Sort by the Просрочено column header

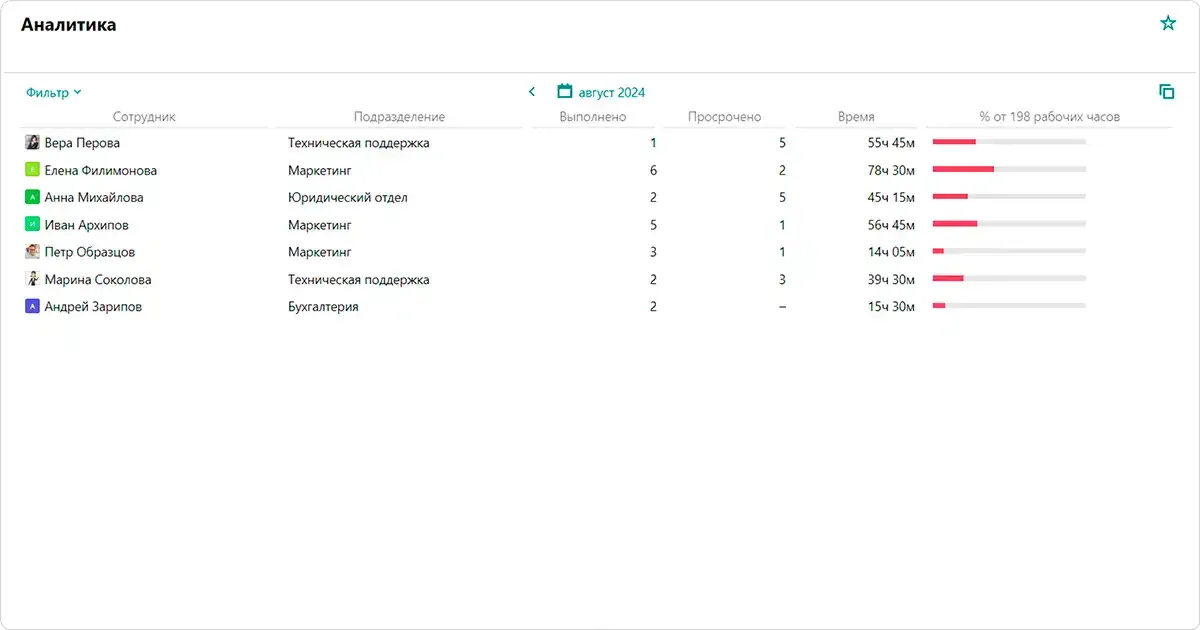(x=724, y=117)
